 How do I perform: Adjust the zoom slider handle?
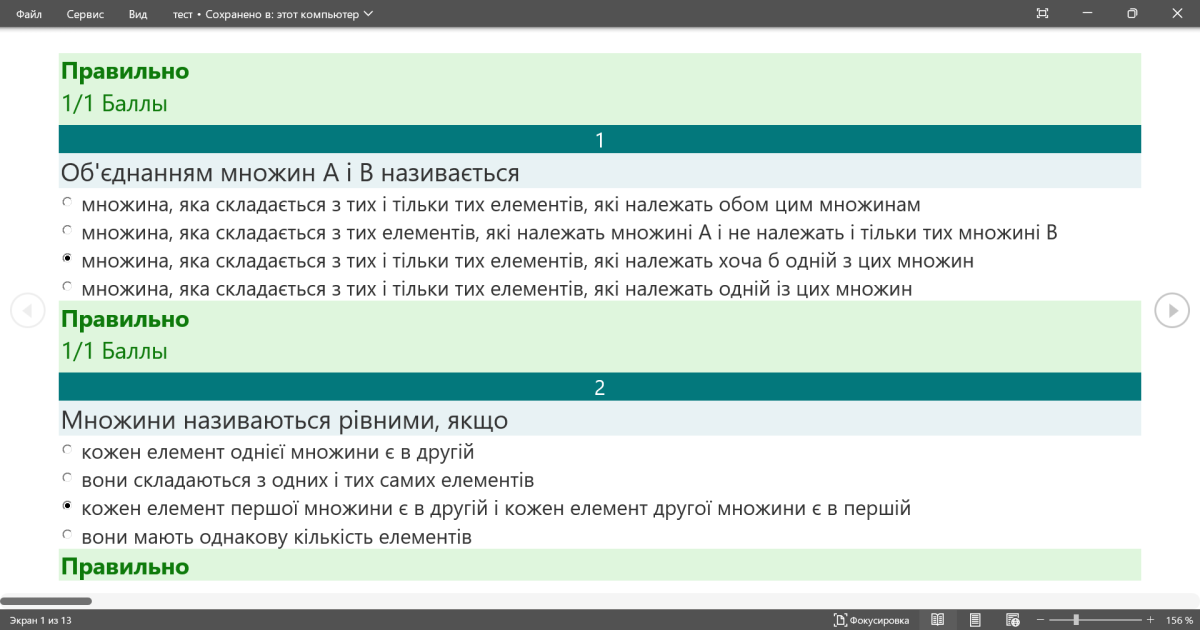pyautogui.click(x=1076, y=620)
